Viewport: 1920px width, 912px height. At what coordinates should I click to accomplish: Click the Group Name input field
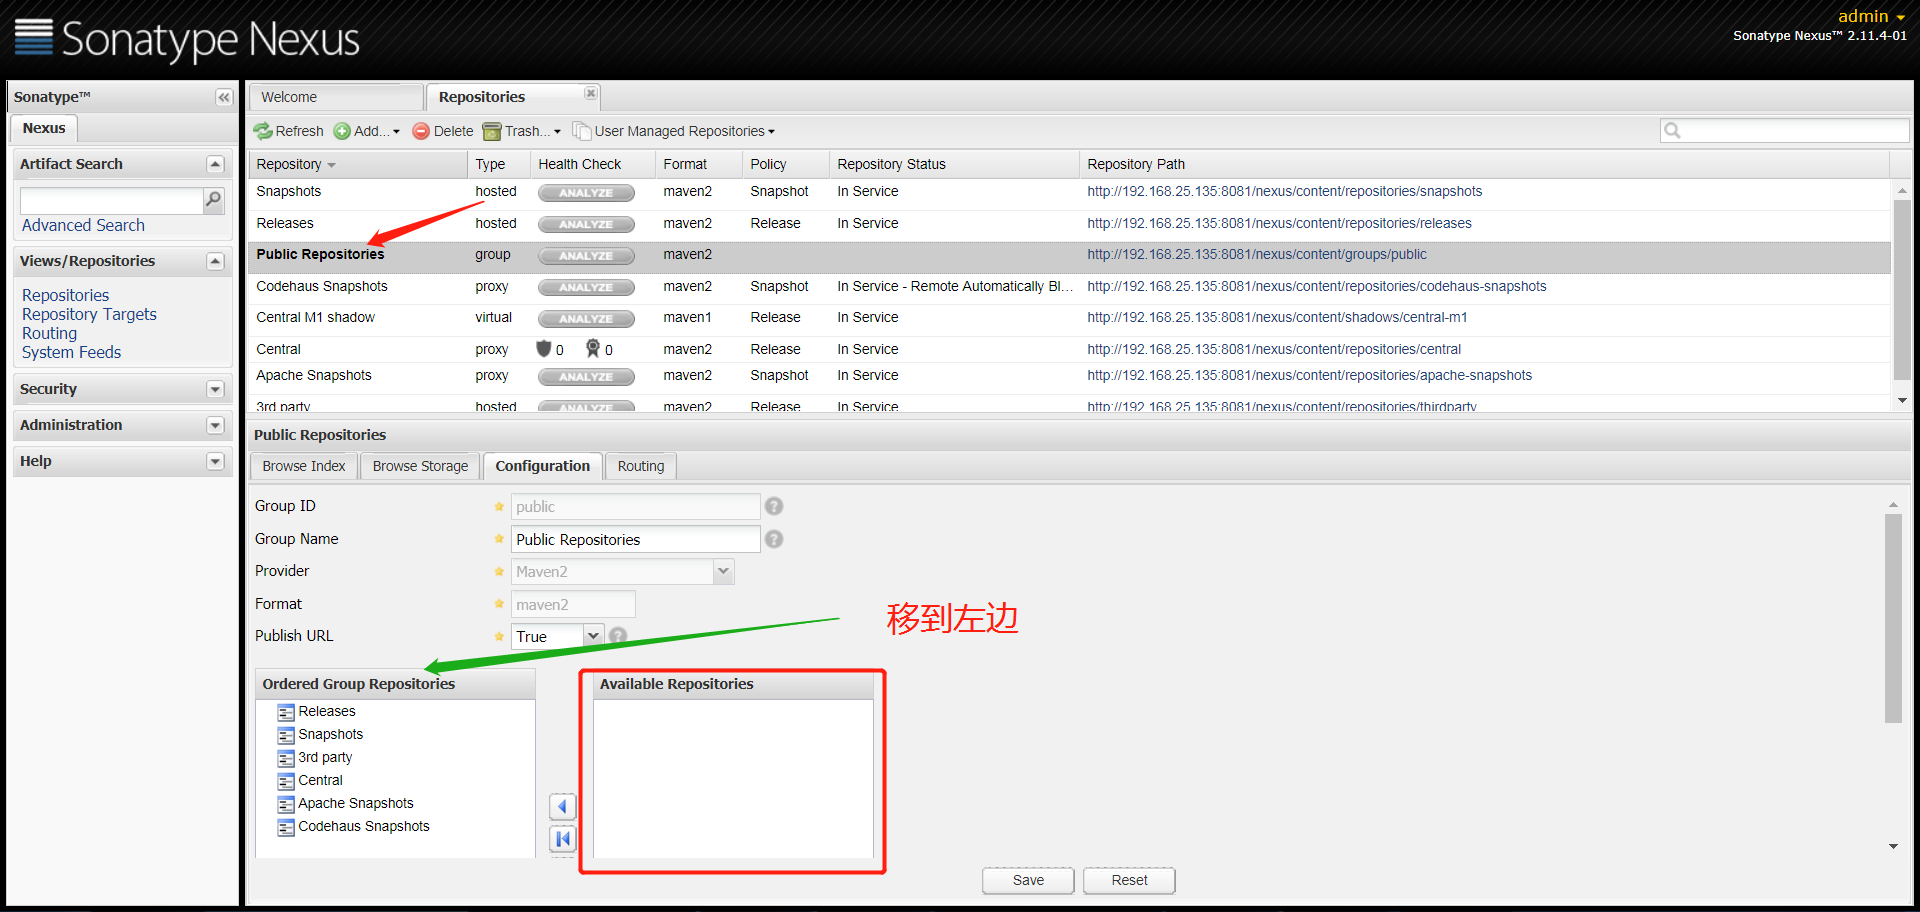(635, 540)
